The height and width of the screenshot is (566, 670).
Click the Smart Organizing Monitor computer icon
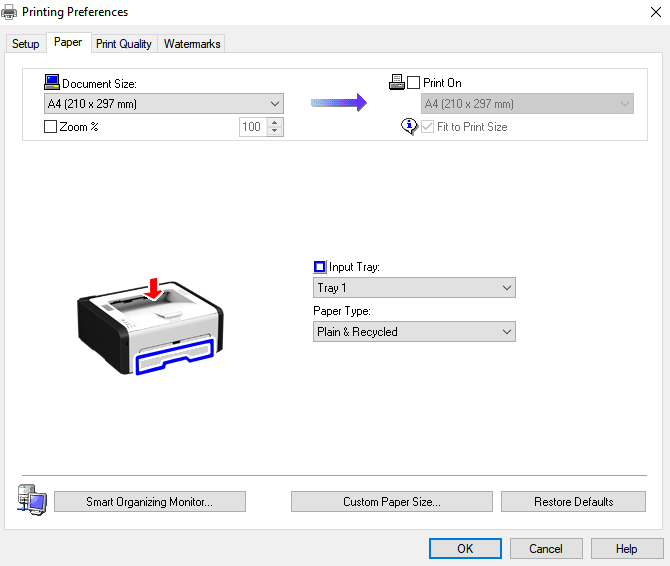point(29,499)
